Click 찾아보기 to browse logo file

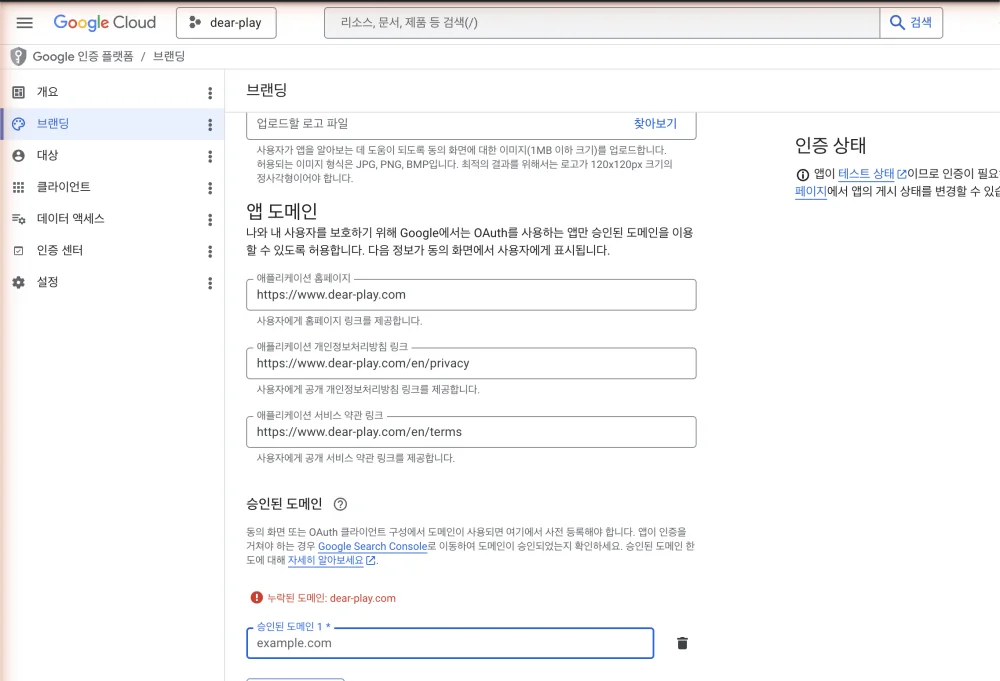(x=655, y=123)
